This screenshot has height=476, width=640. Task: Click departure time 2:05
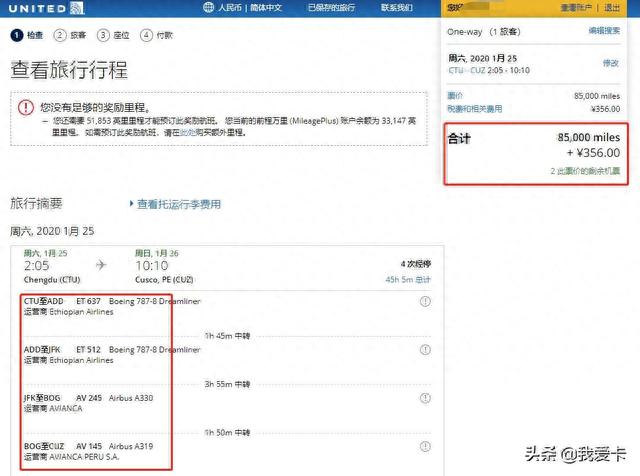[37, 266]
